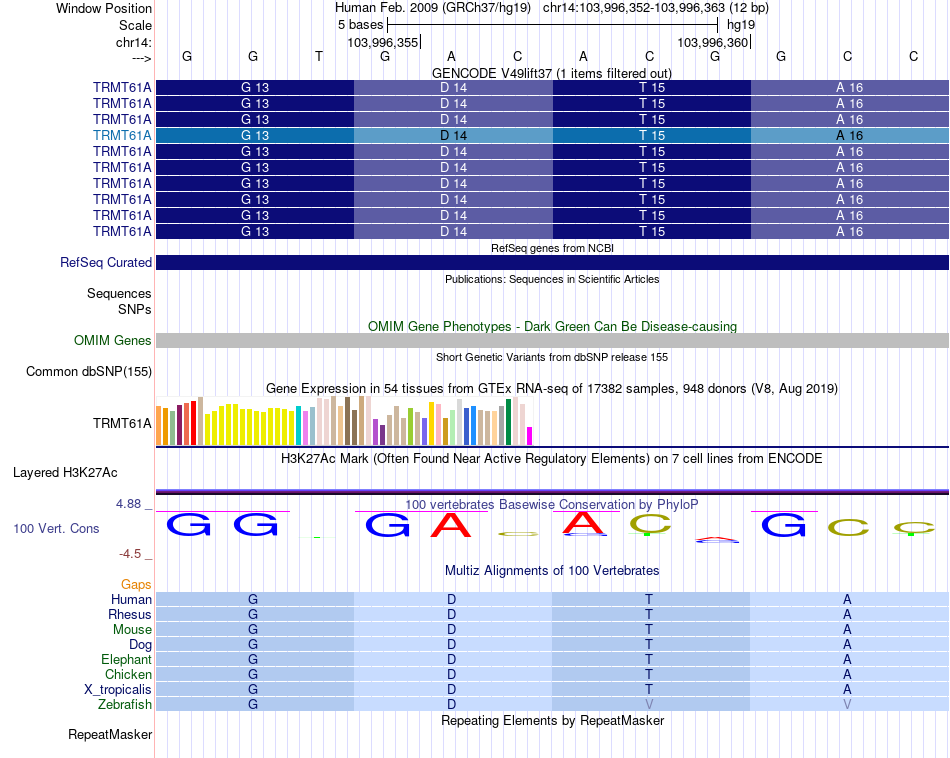Click the Window Position label
950x758 pixels.
104,8
